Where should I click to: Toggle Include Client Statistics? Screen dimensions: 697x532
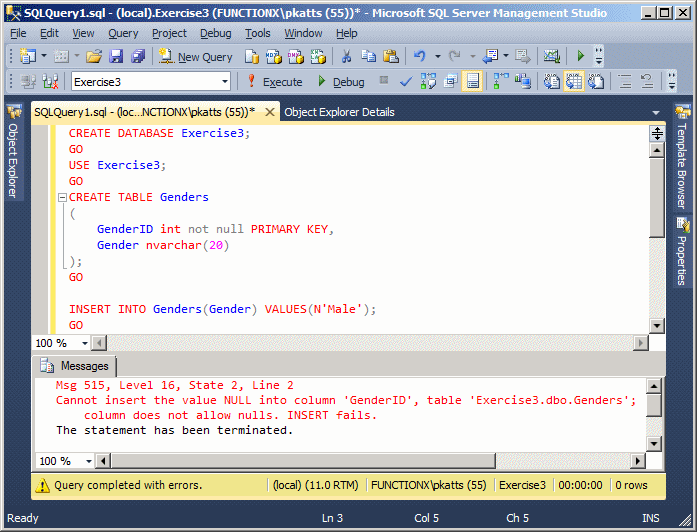523,82
